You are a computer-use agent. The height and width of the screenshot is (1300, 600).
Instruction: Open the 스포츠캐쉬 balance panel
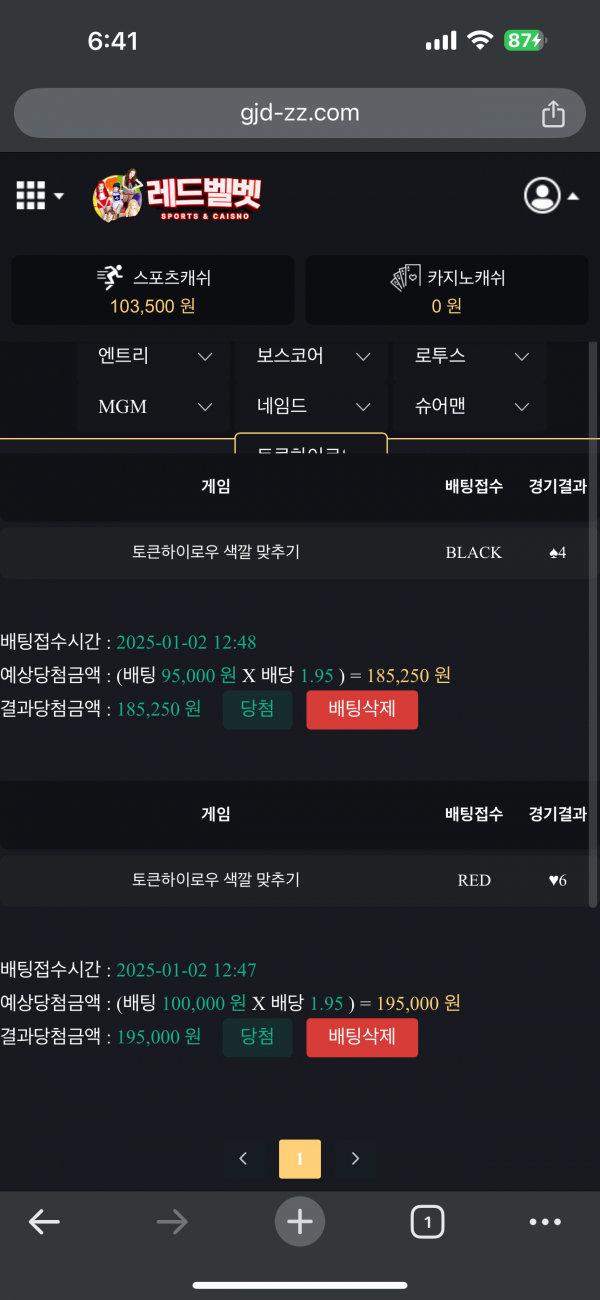click(x=153, y=290)
